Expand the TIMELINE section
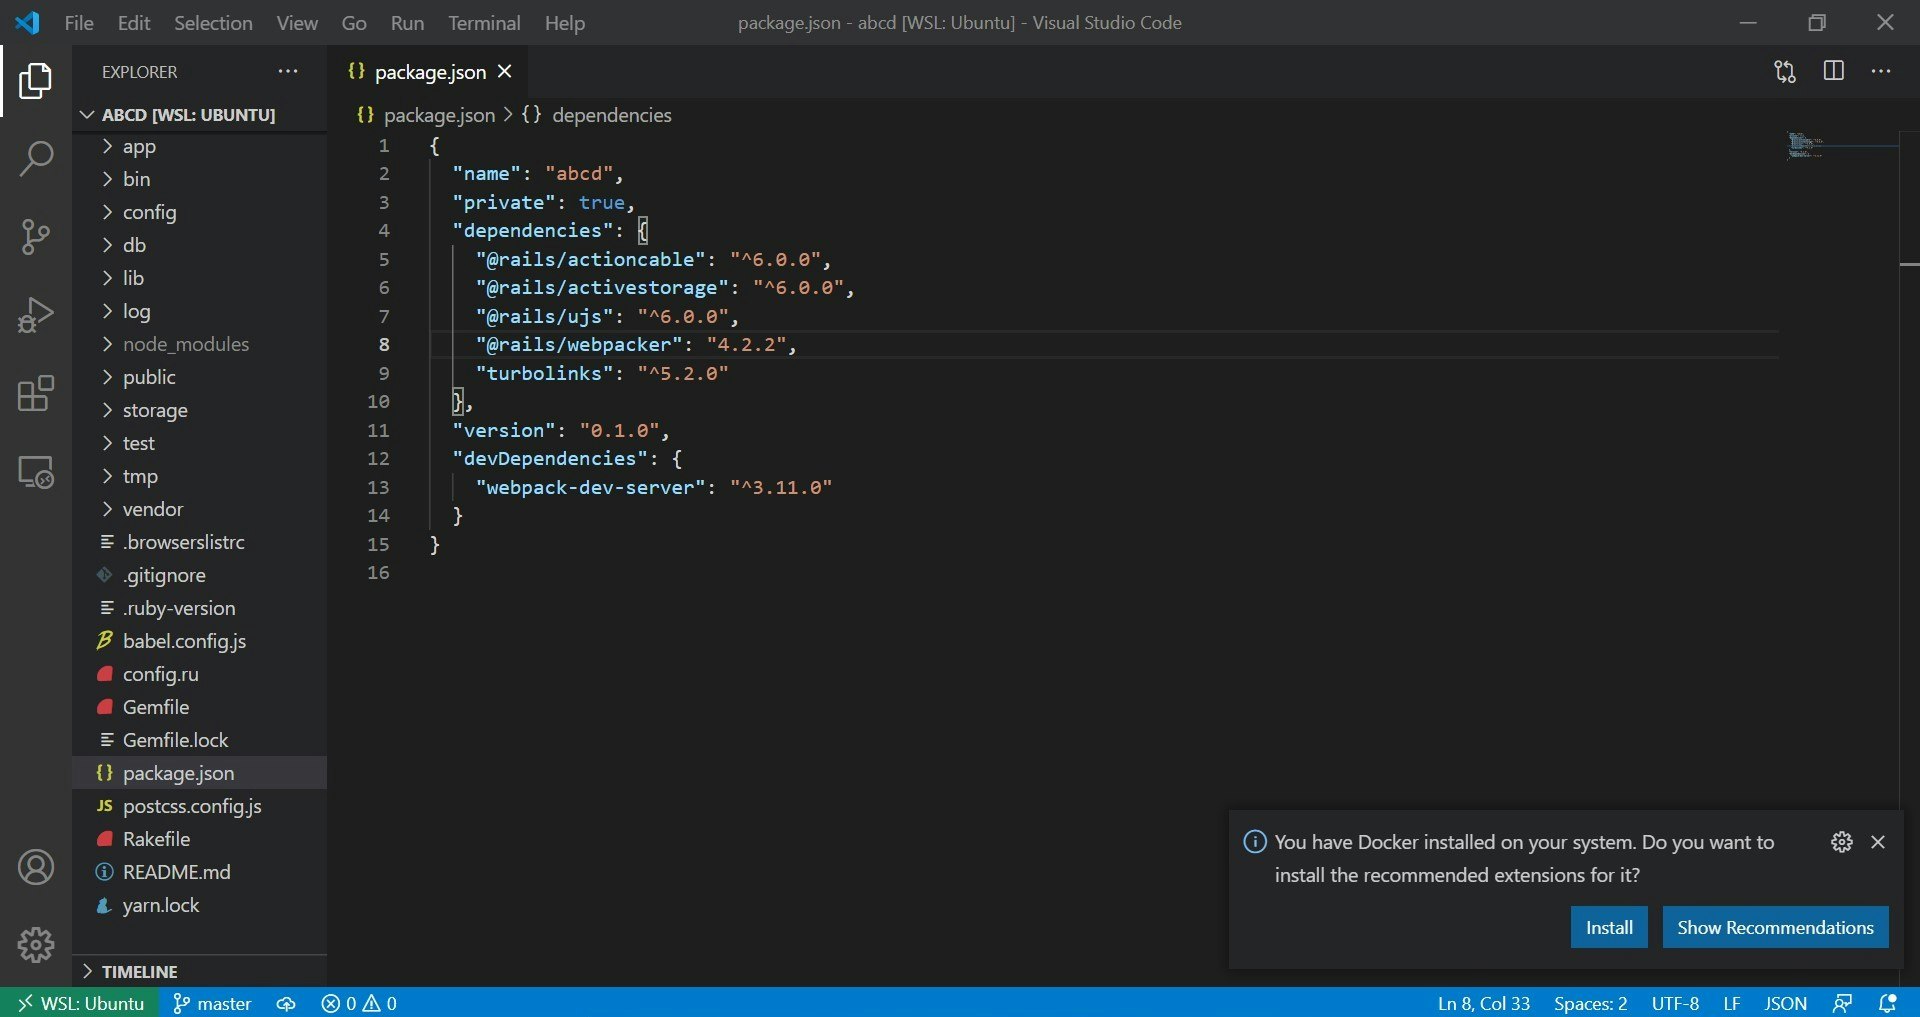1920x1017 pixels. (x=200, y=971)
